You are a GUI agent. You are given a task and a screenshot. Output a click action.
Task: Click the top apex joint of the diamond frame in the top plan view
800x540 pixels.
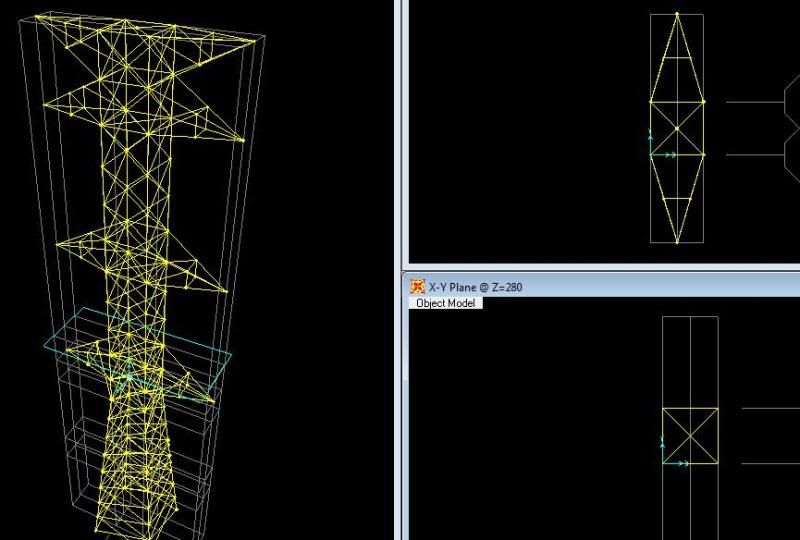click(677, 14)
